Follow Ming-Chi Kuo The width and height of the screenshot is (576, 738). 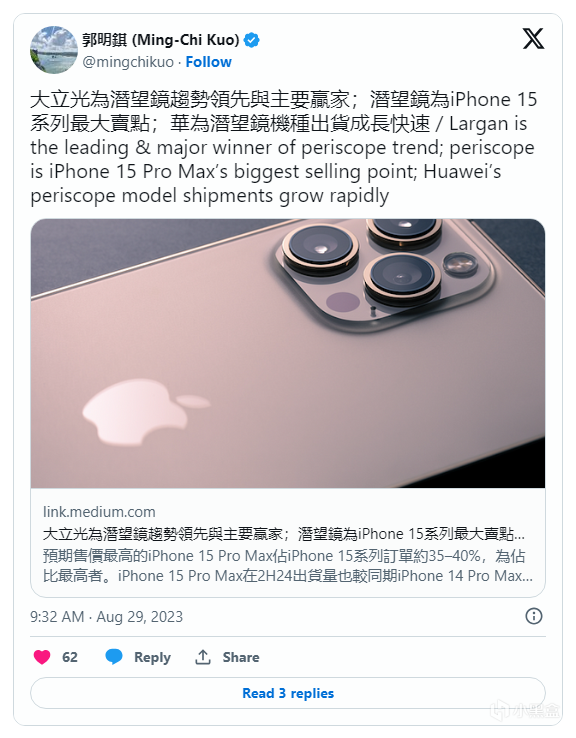tap(208, 62)
